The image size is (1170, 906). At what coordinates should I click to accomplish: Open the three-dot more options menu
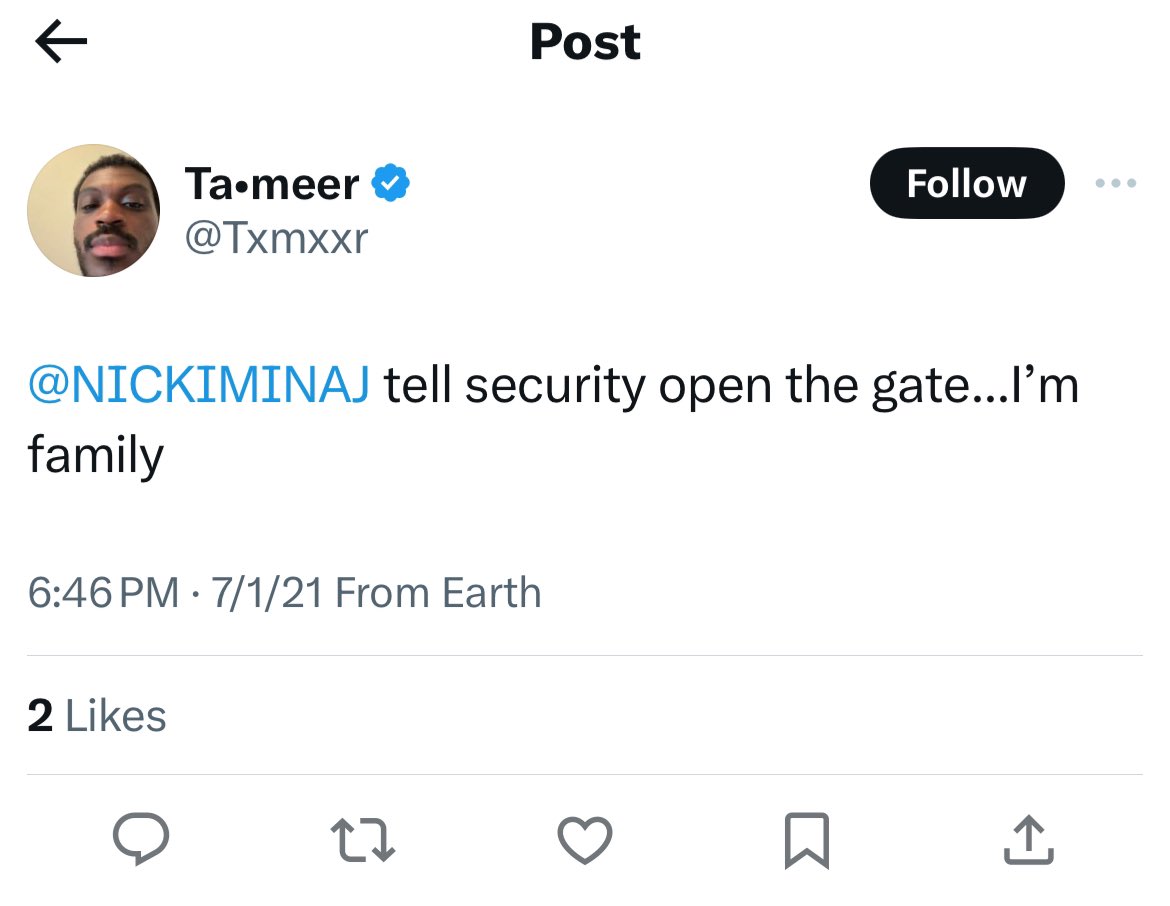pos(1116,183)
